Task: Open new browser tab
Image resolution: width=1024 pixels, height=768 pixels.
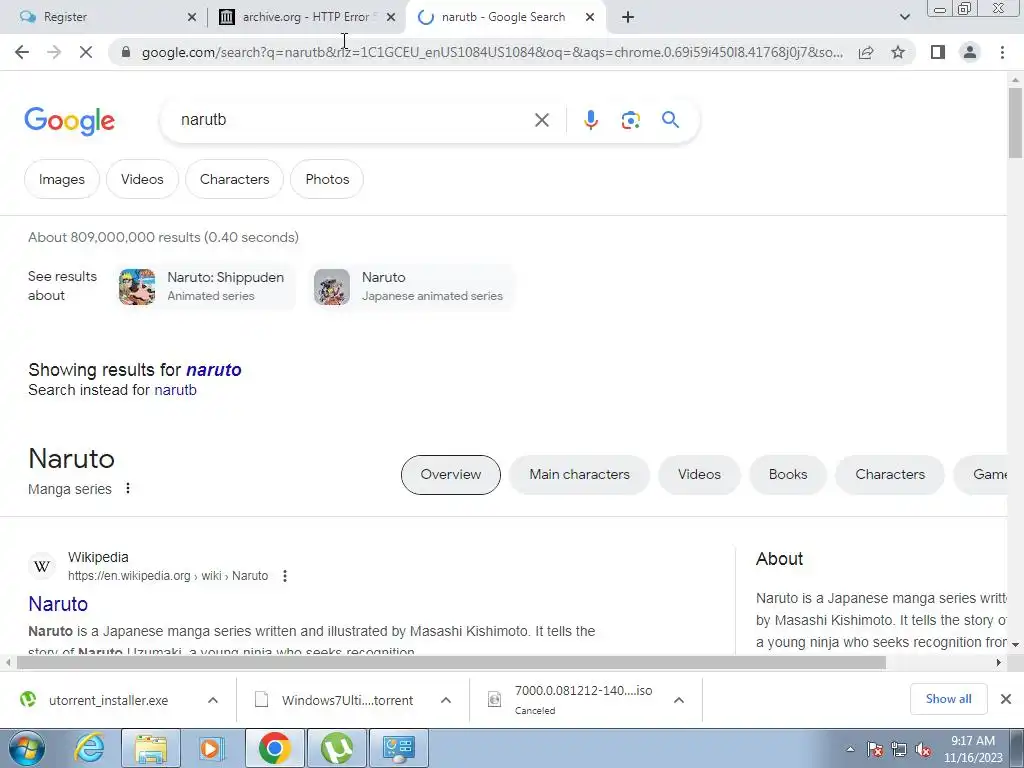Action: 628,17
